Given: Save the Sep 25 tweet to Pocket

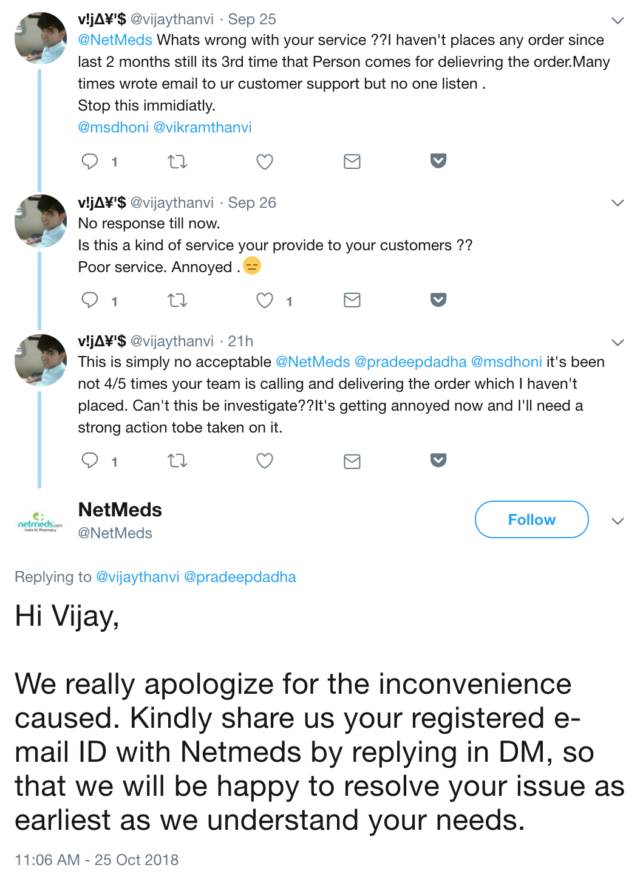Looking at the screenshot, I should point(438,161).
